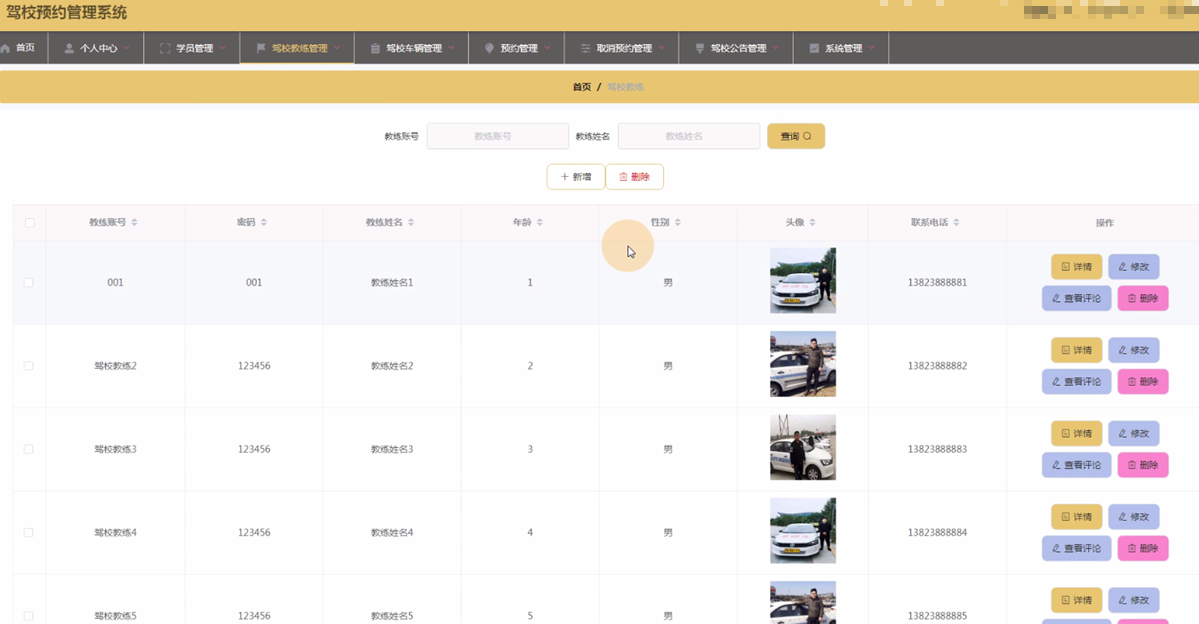Check the checkbox for row 驾校教练2

tap(28, 366)
